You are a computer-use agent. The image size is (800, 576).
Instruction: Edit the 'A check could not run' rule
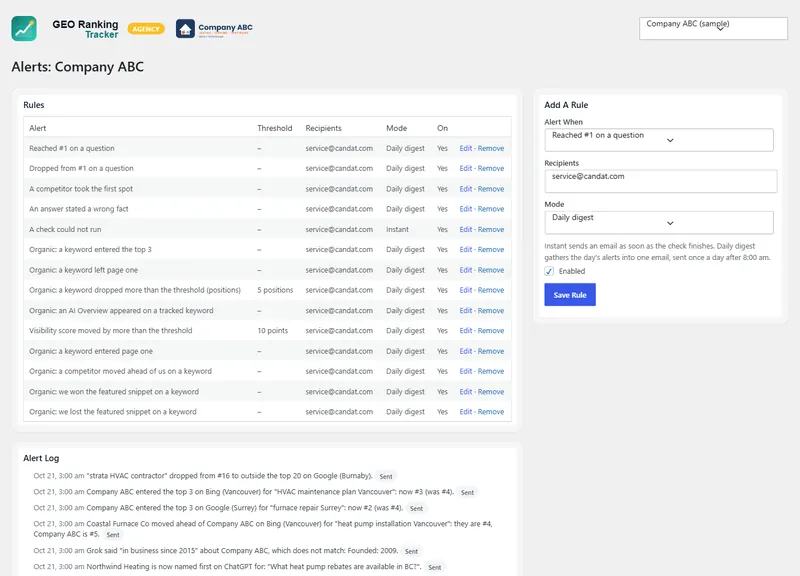(465, 230)
